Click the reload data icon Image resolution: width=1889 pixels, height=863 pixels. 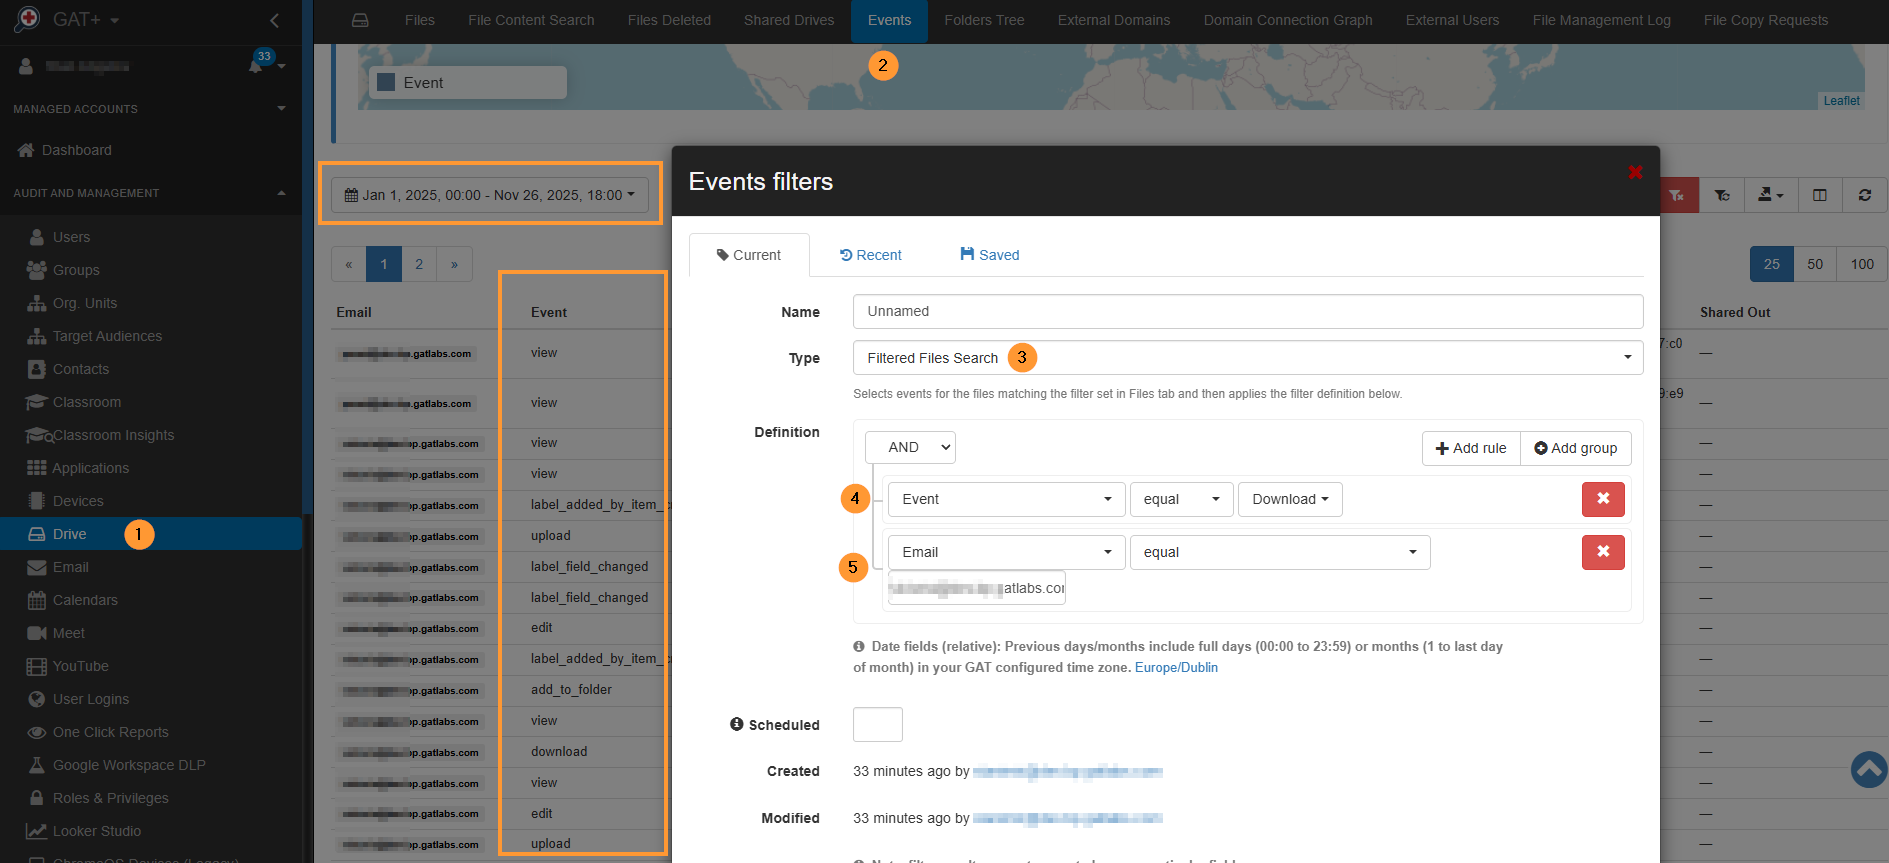coord(1864,195)
